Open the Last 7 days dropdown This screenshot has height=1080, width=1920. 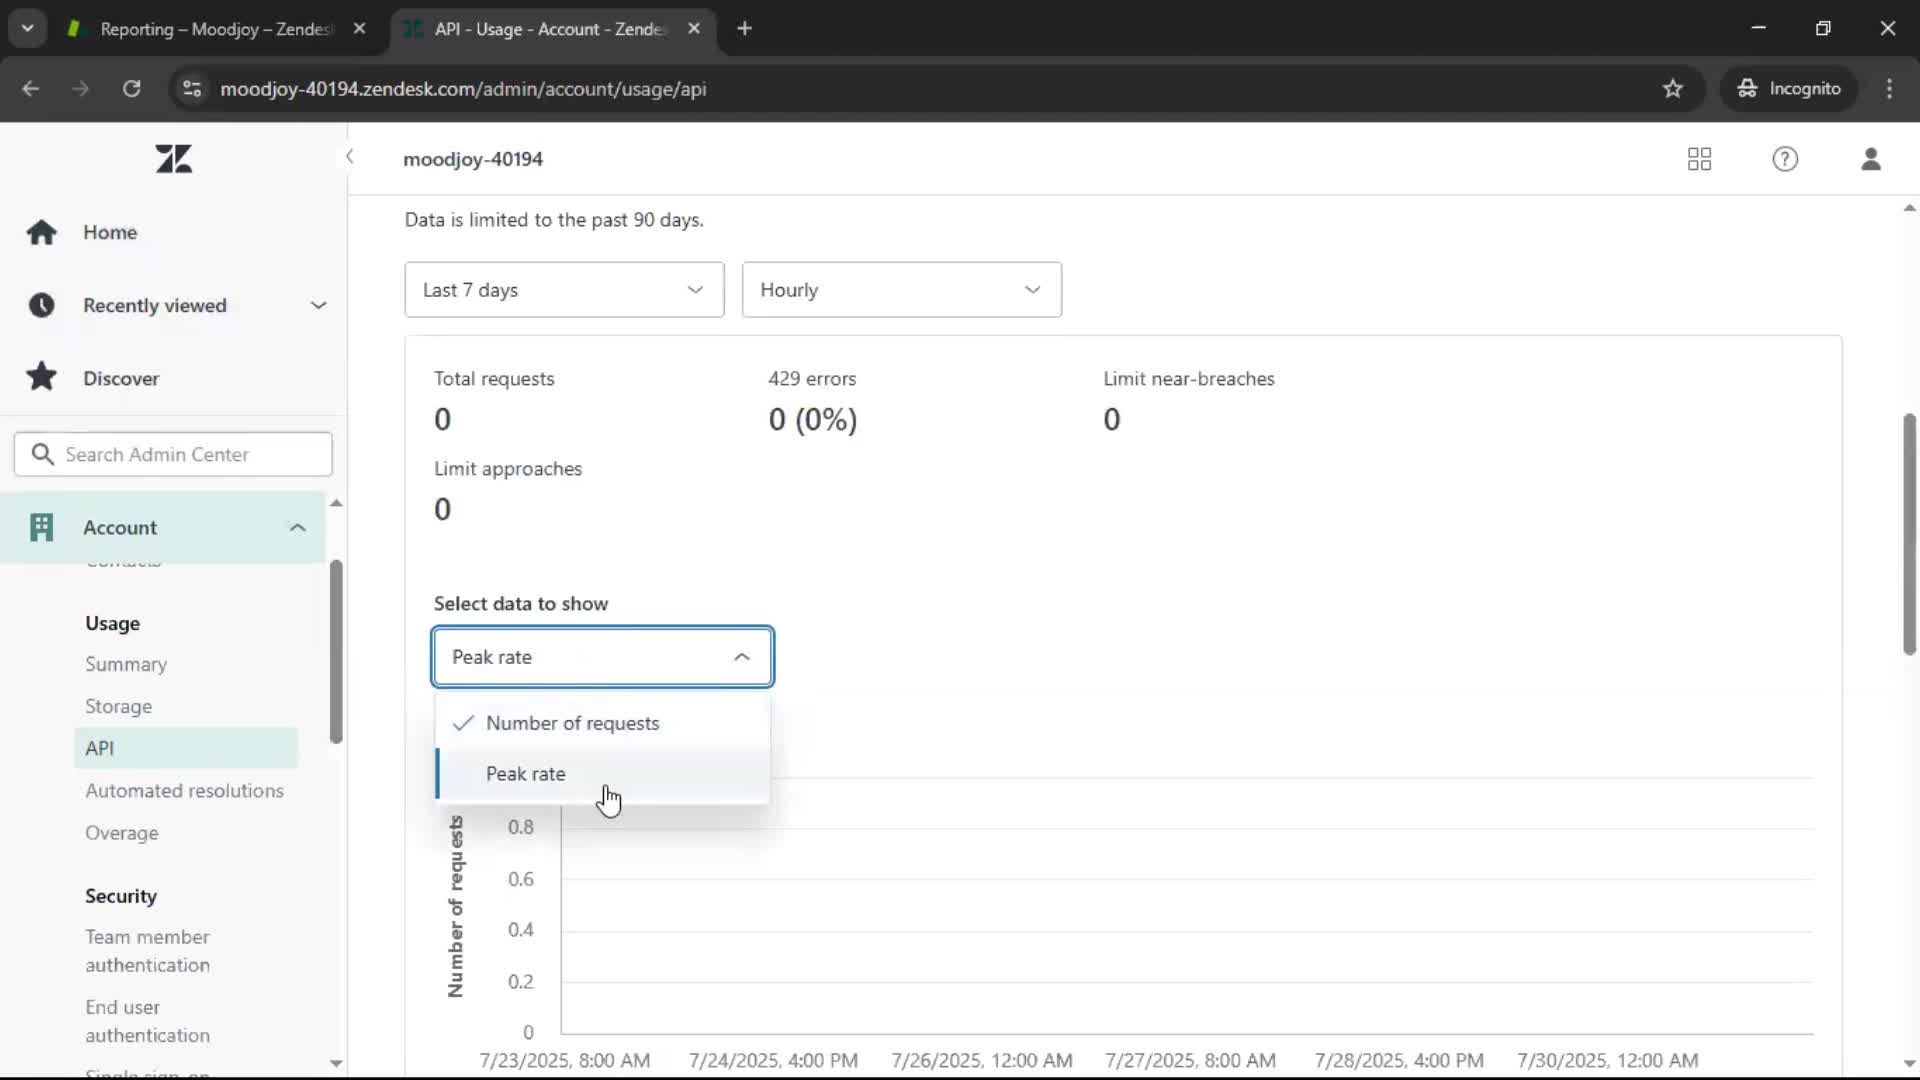click(564, 290)
